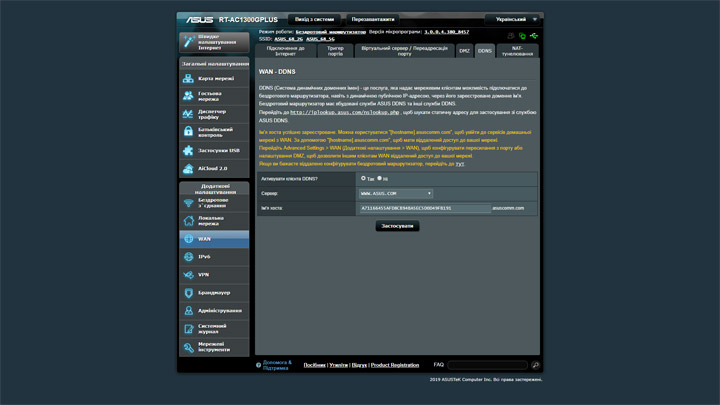Screen dimensions: 720x405
Task: Click the operation mode link Бездротовий маршрутизатор
Action: (x=331, y=32)
